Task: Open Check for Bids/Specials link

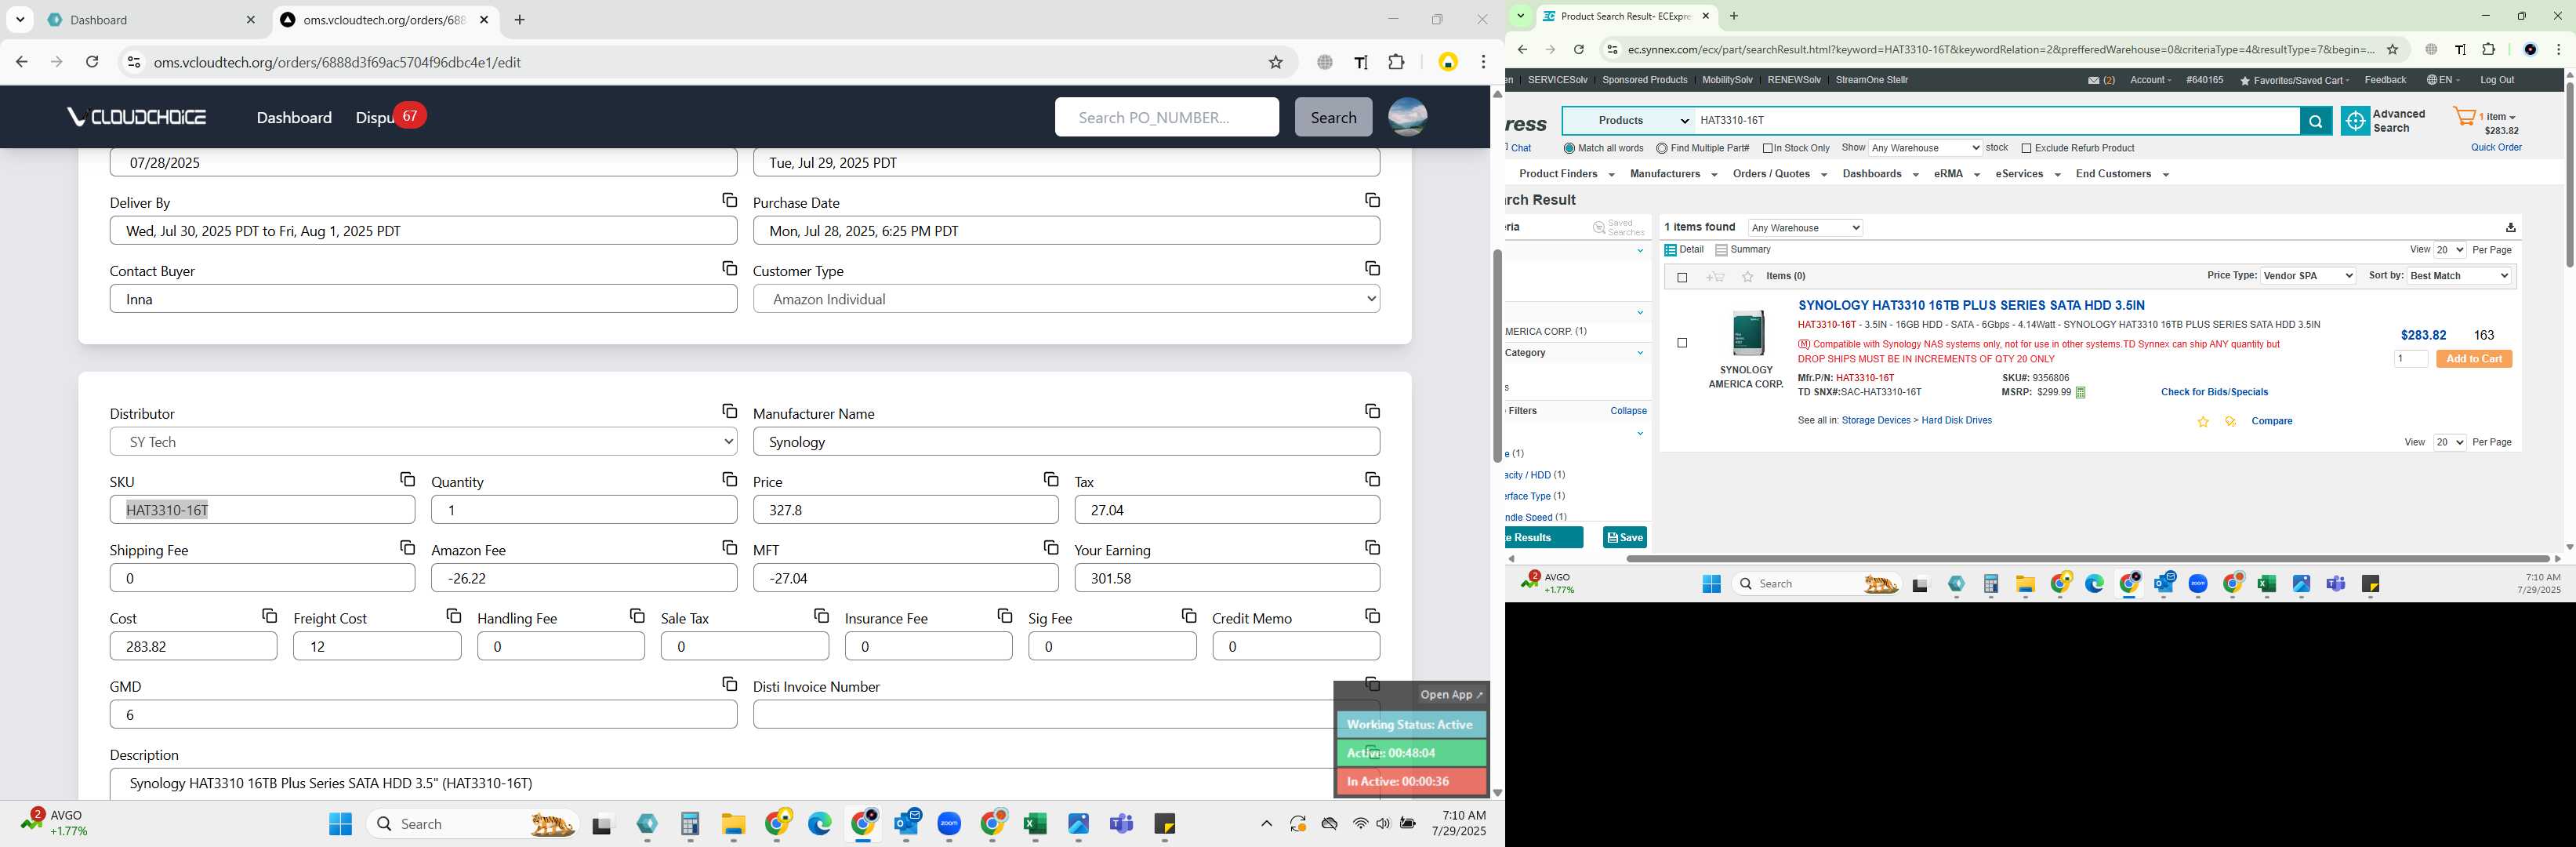Action: tap(2214, 392)
